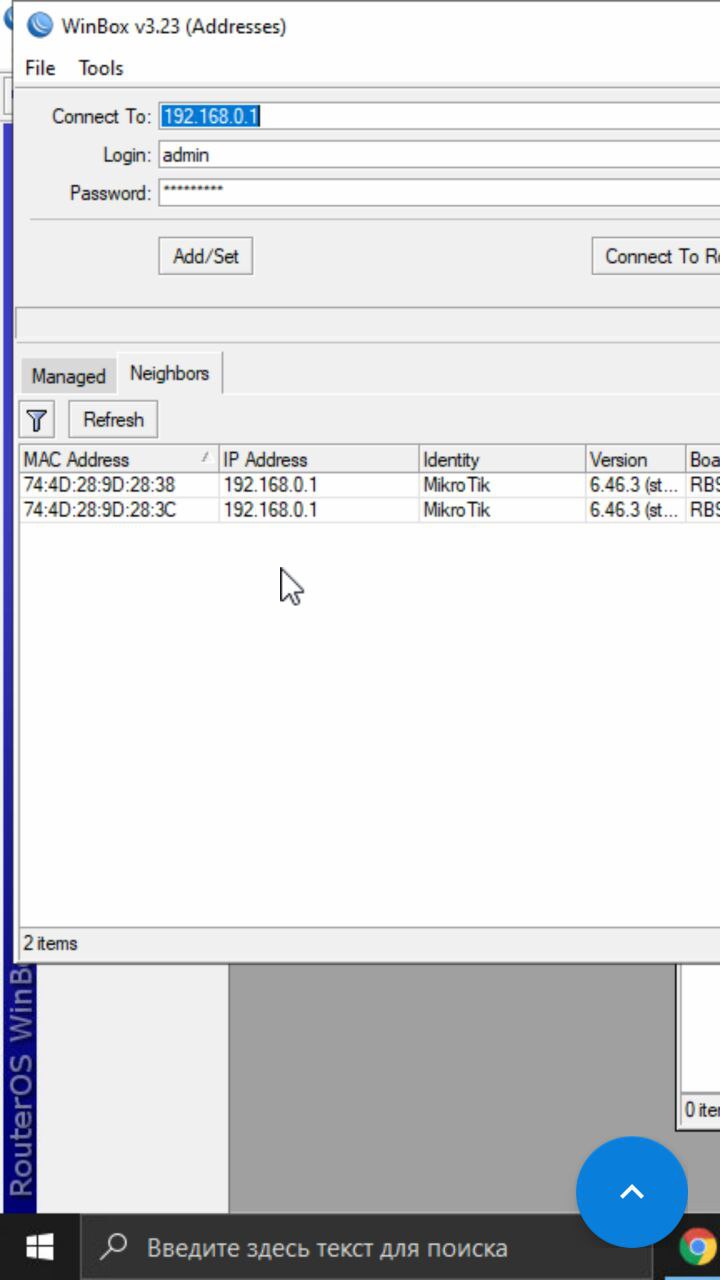Click the Windows Start button
The image size is (720, 1280).
point(40,1248)
